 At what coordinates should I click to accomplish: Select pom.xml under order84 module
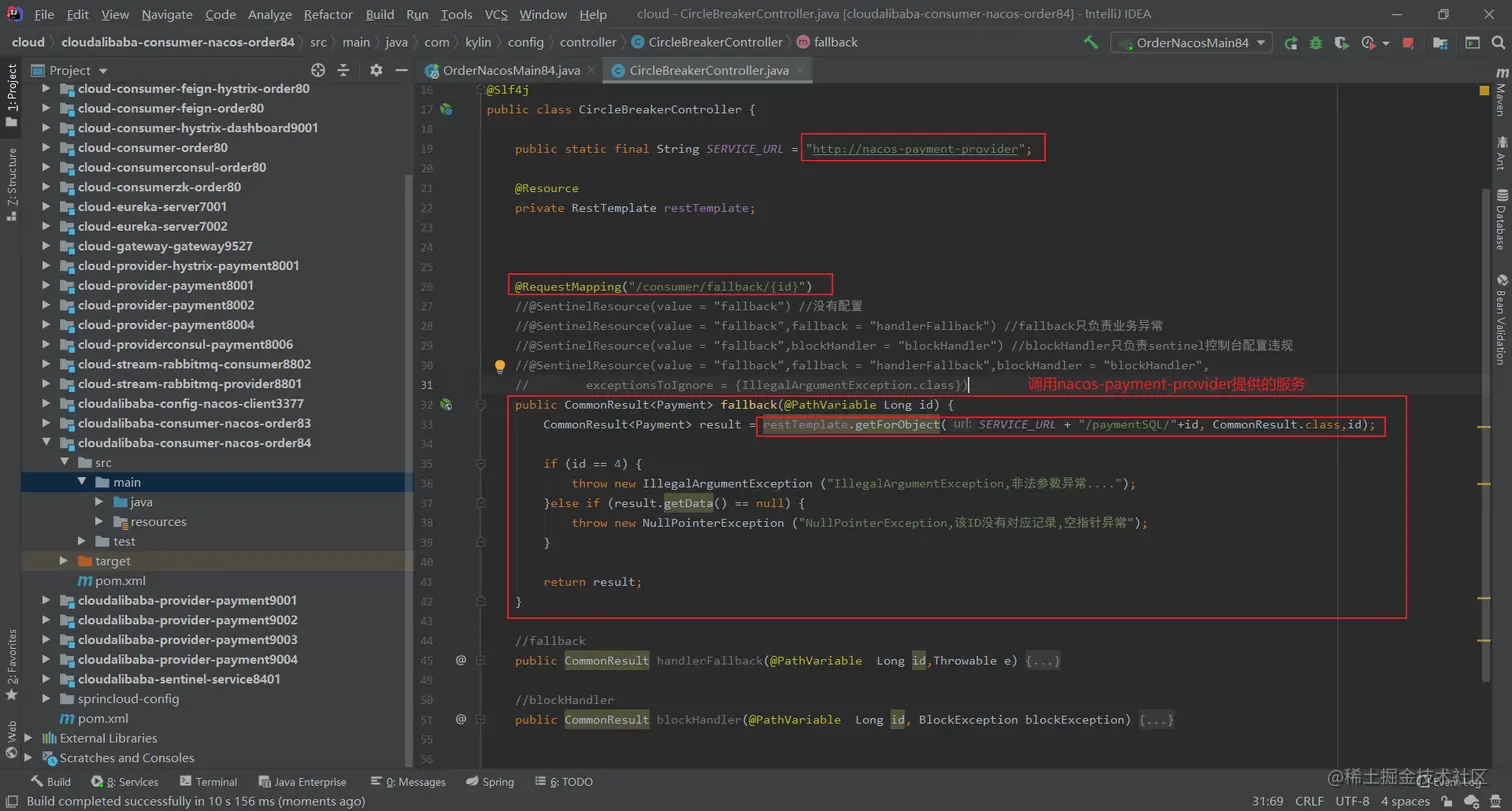[120, 581]
